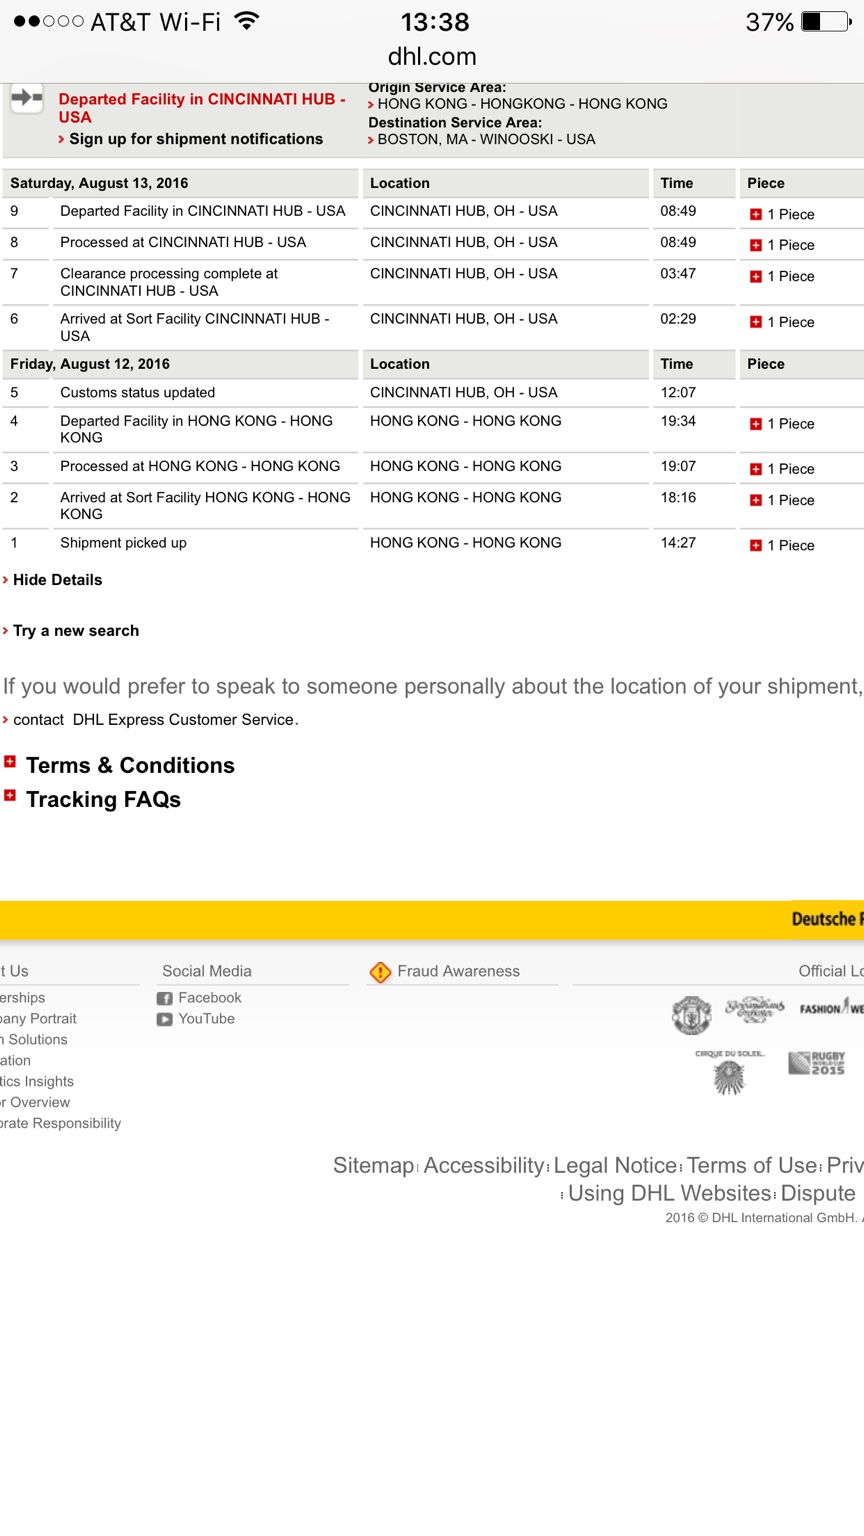
Task: Click the YouTube icon in footer
Action: point(165,1019)
